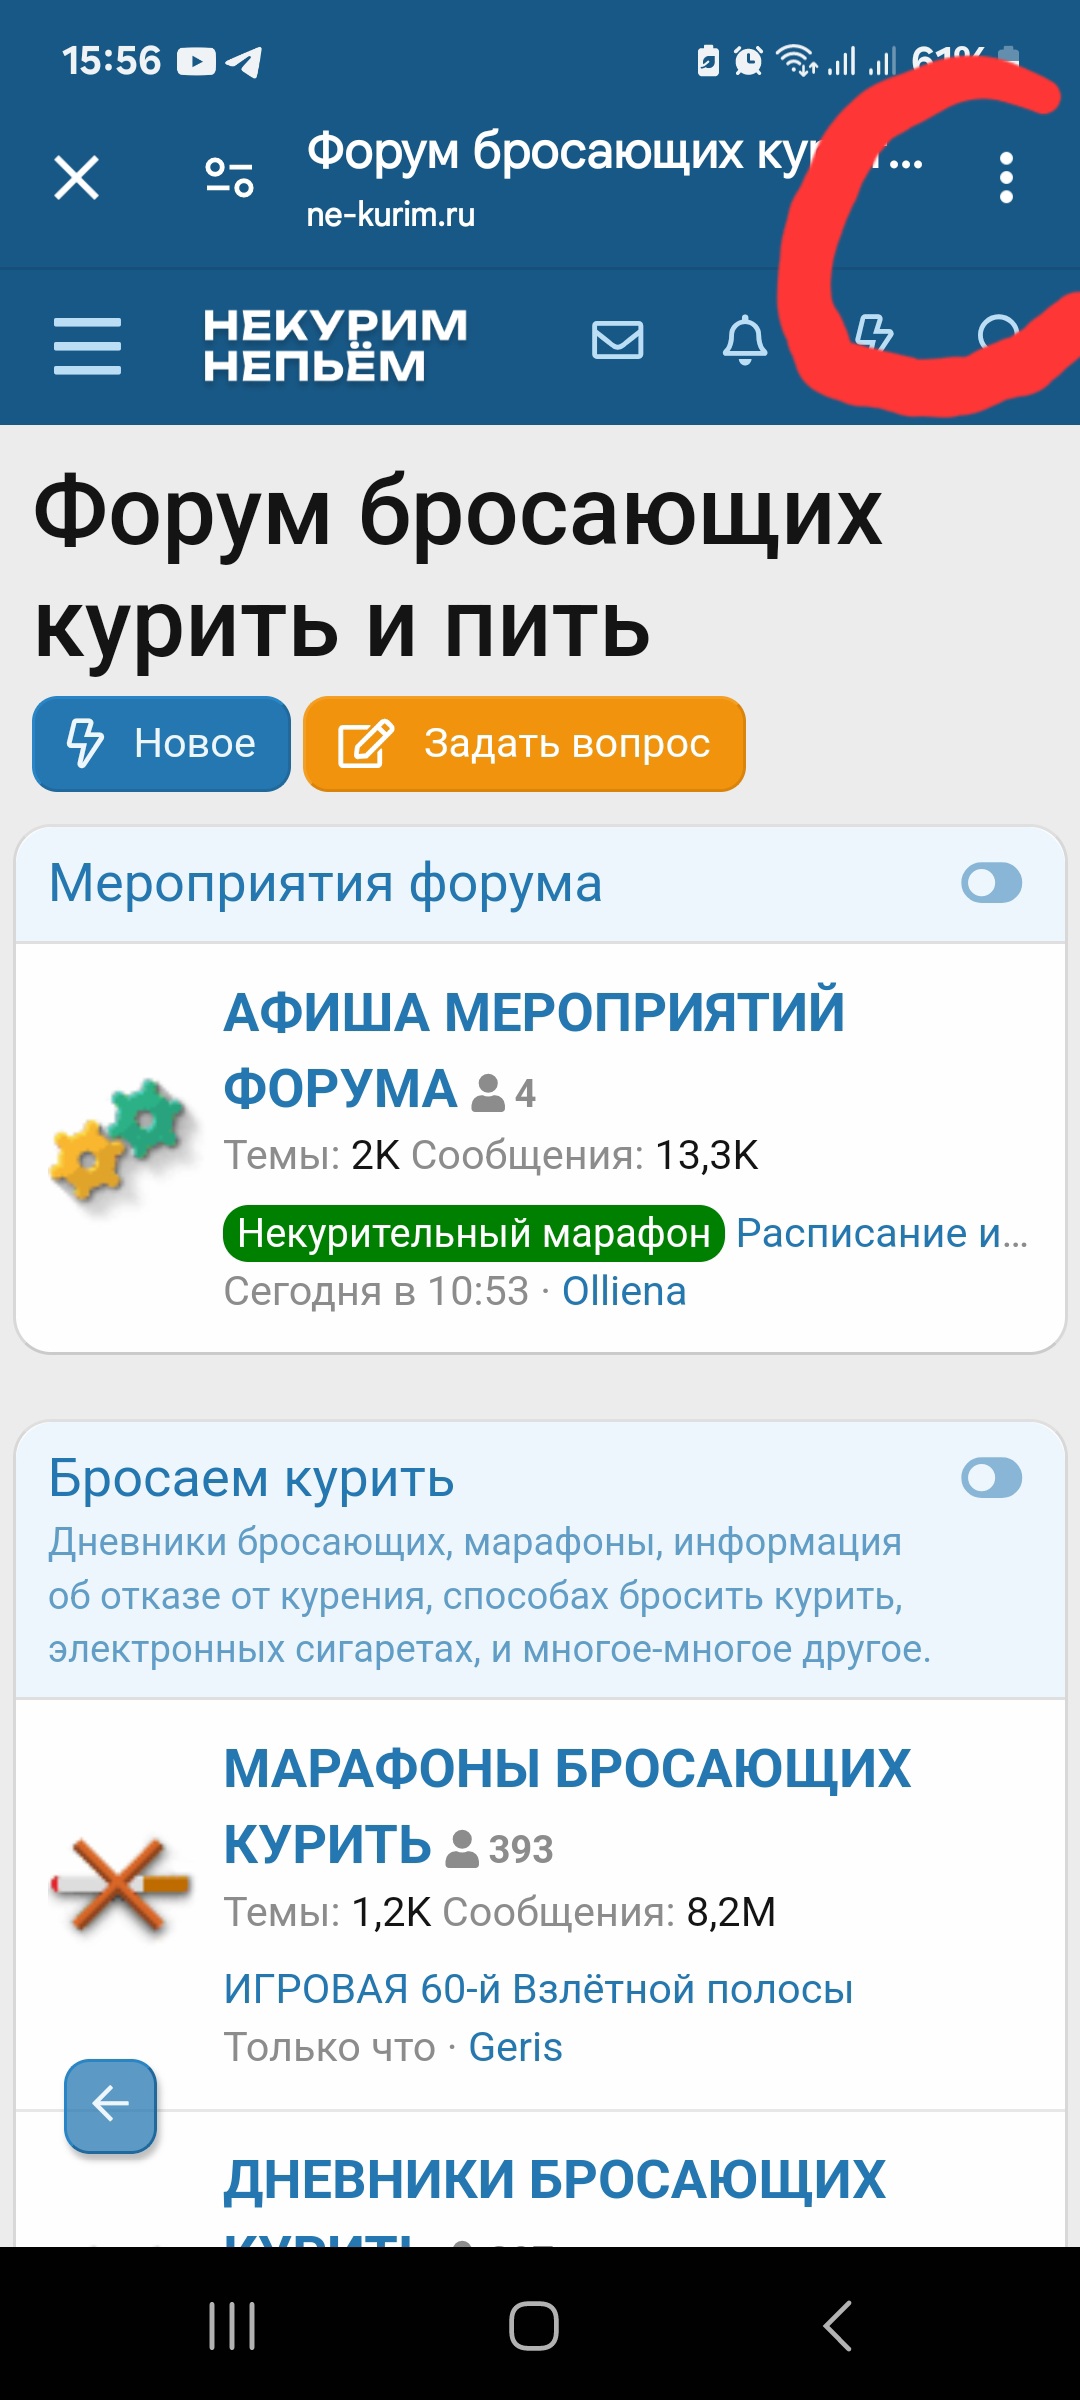Open the private messages envelope icon

[x=617, y=340]
